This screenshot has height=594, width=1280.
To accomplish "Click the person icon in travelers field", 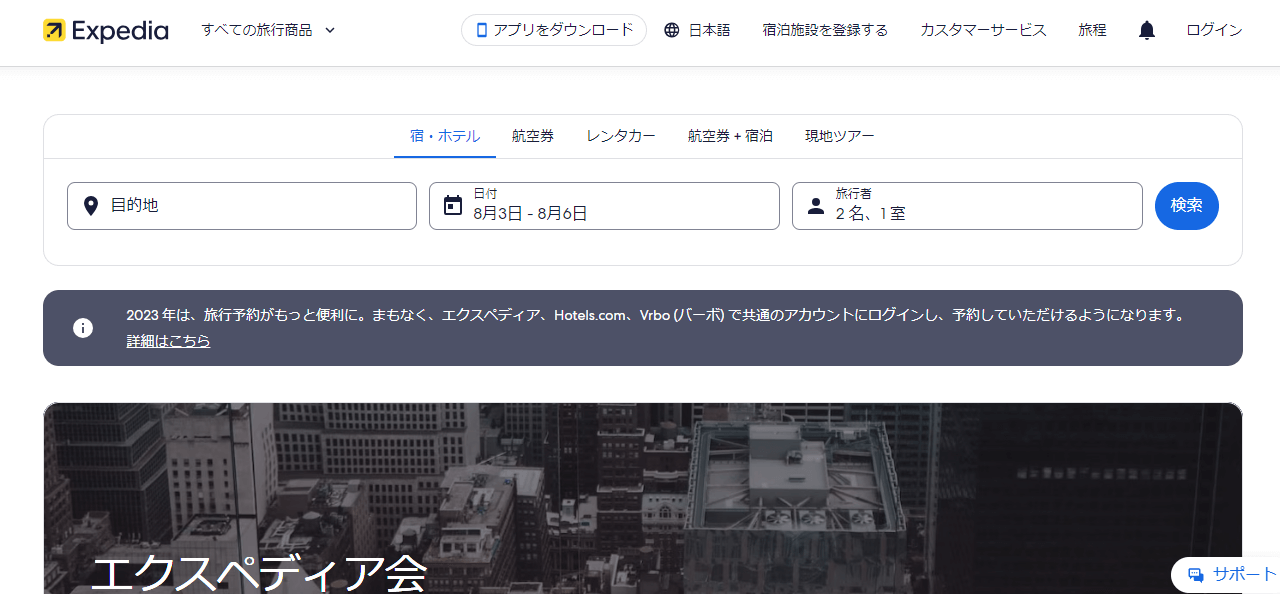I will coord(816,206).
